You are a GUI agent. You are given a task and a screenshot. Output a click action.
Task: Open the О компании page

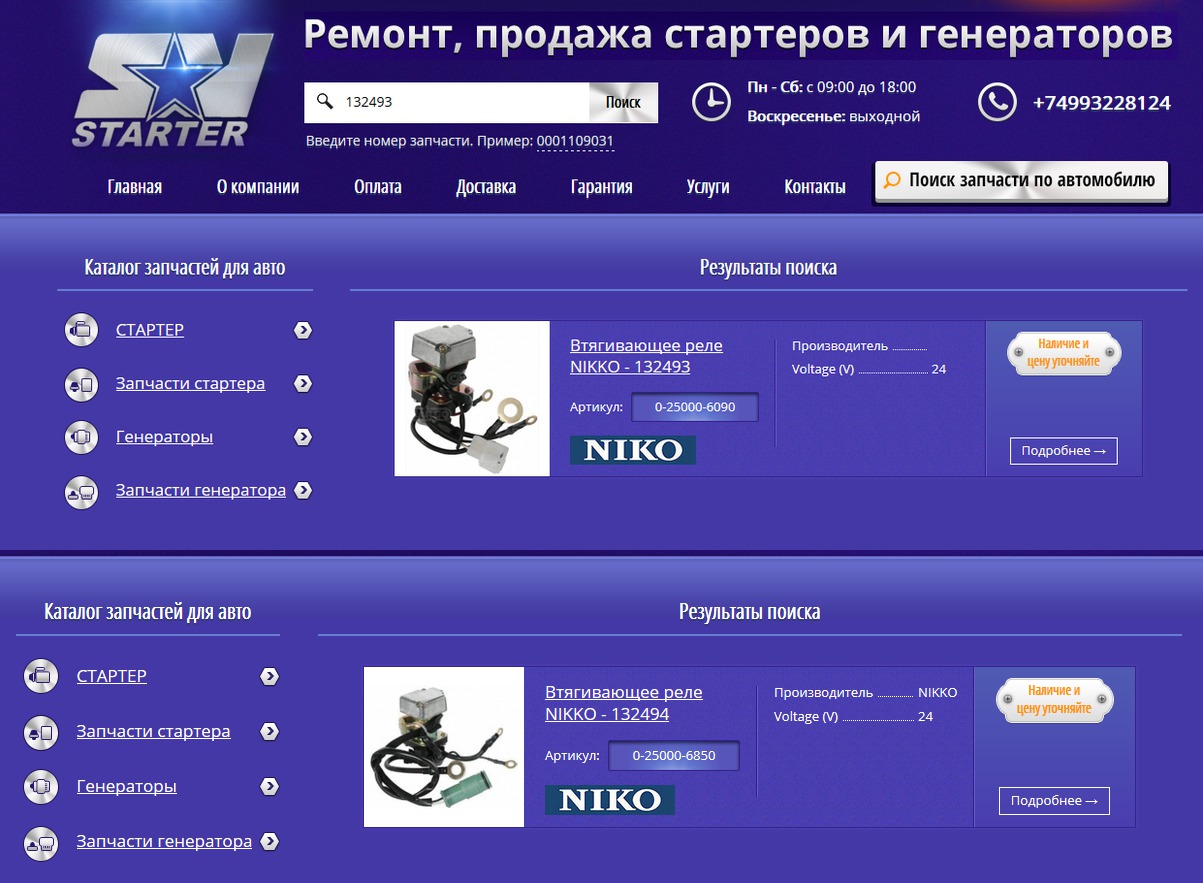pos(258,187)
